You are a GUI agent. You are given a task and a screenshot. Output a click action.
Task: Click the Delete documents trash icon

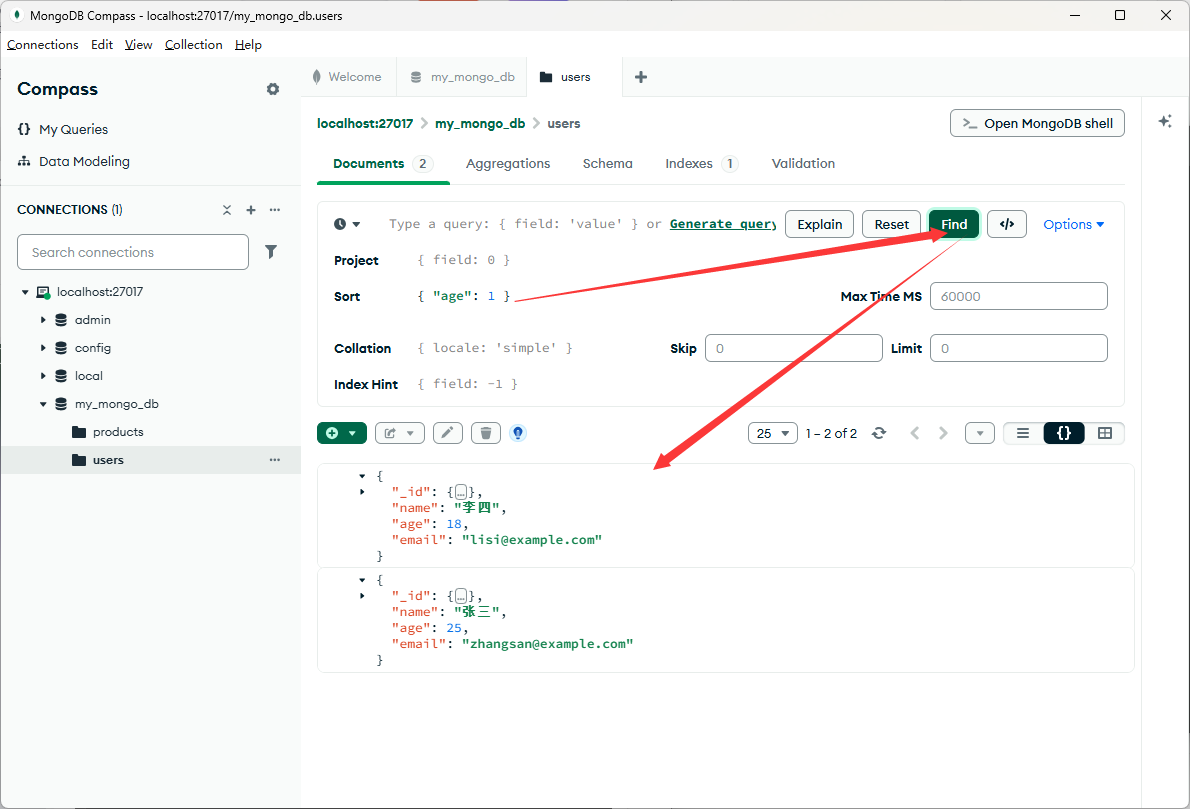coord(486,433)
